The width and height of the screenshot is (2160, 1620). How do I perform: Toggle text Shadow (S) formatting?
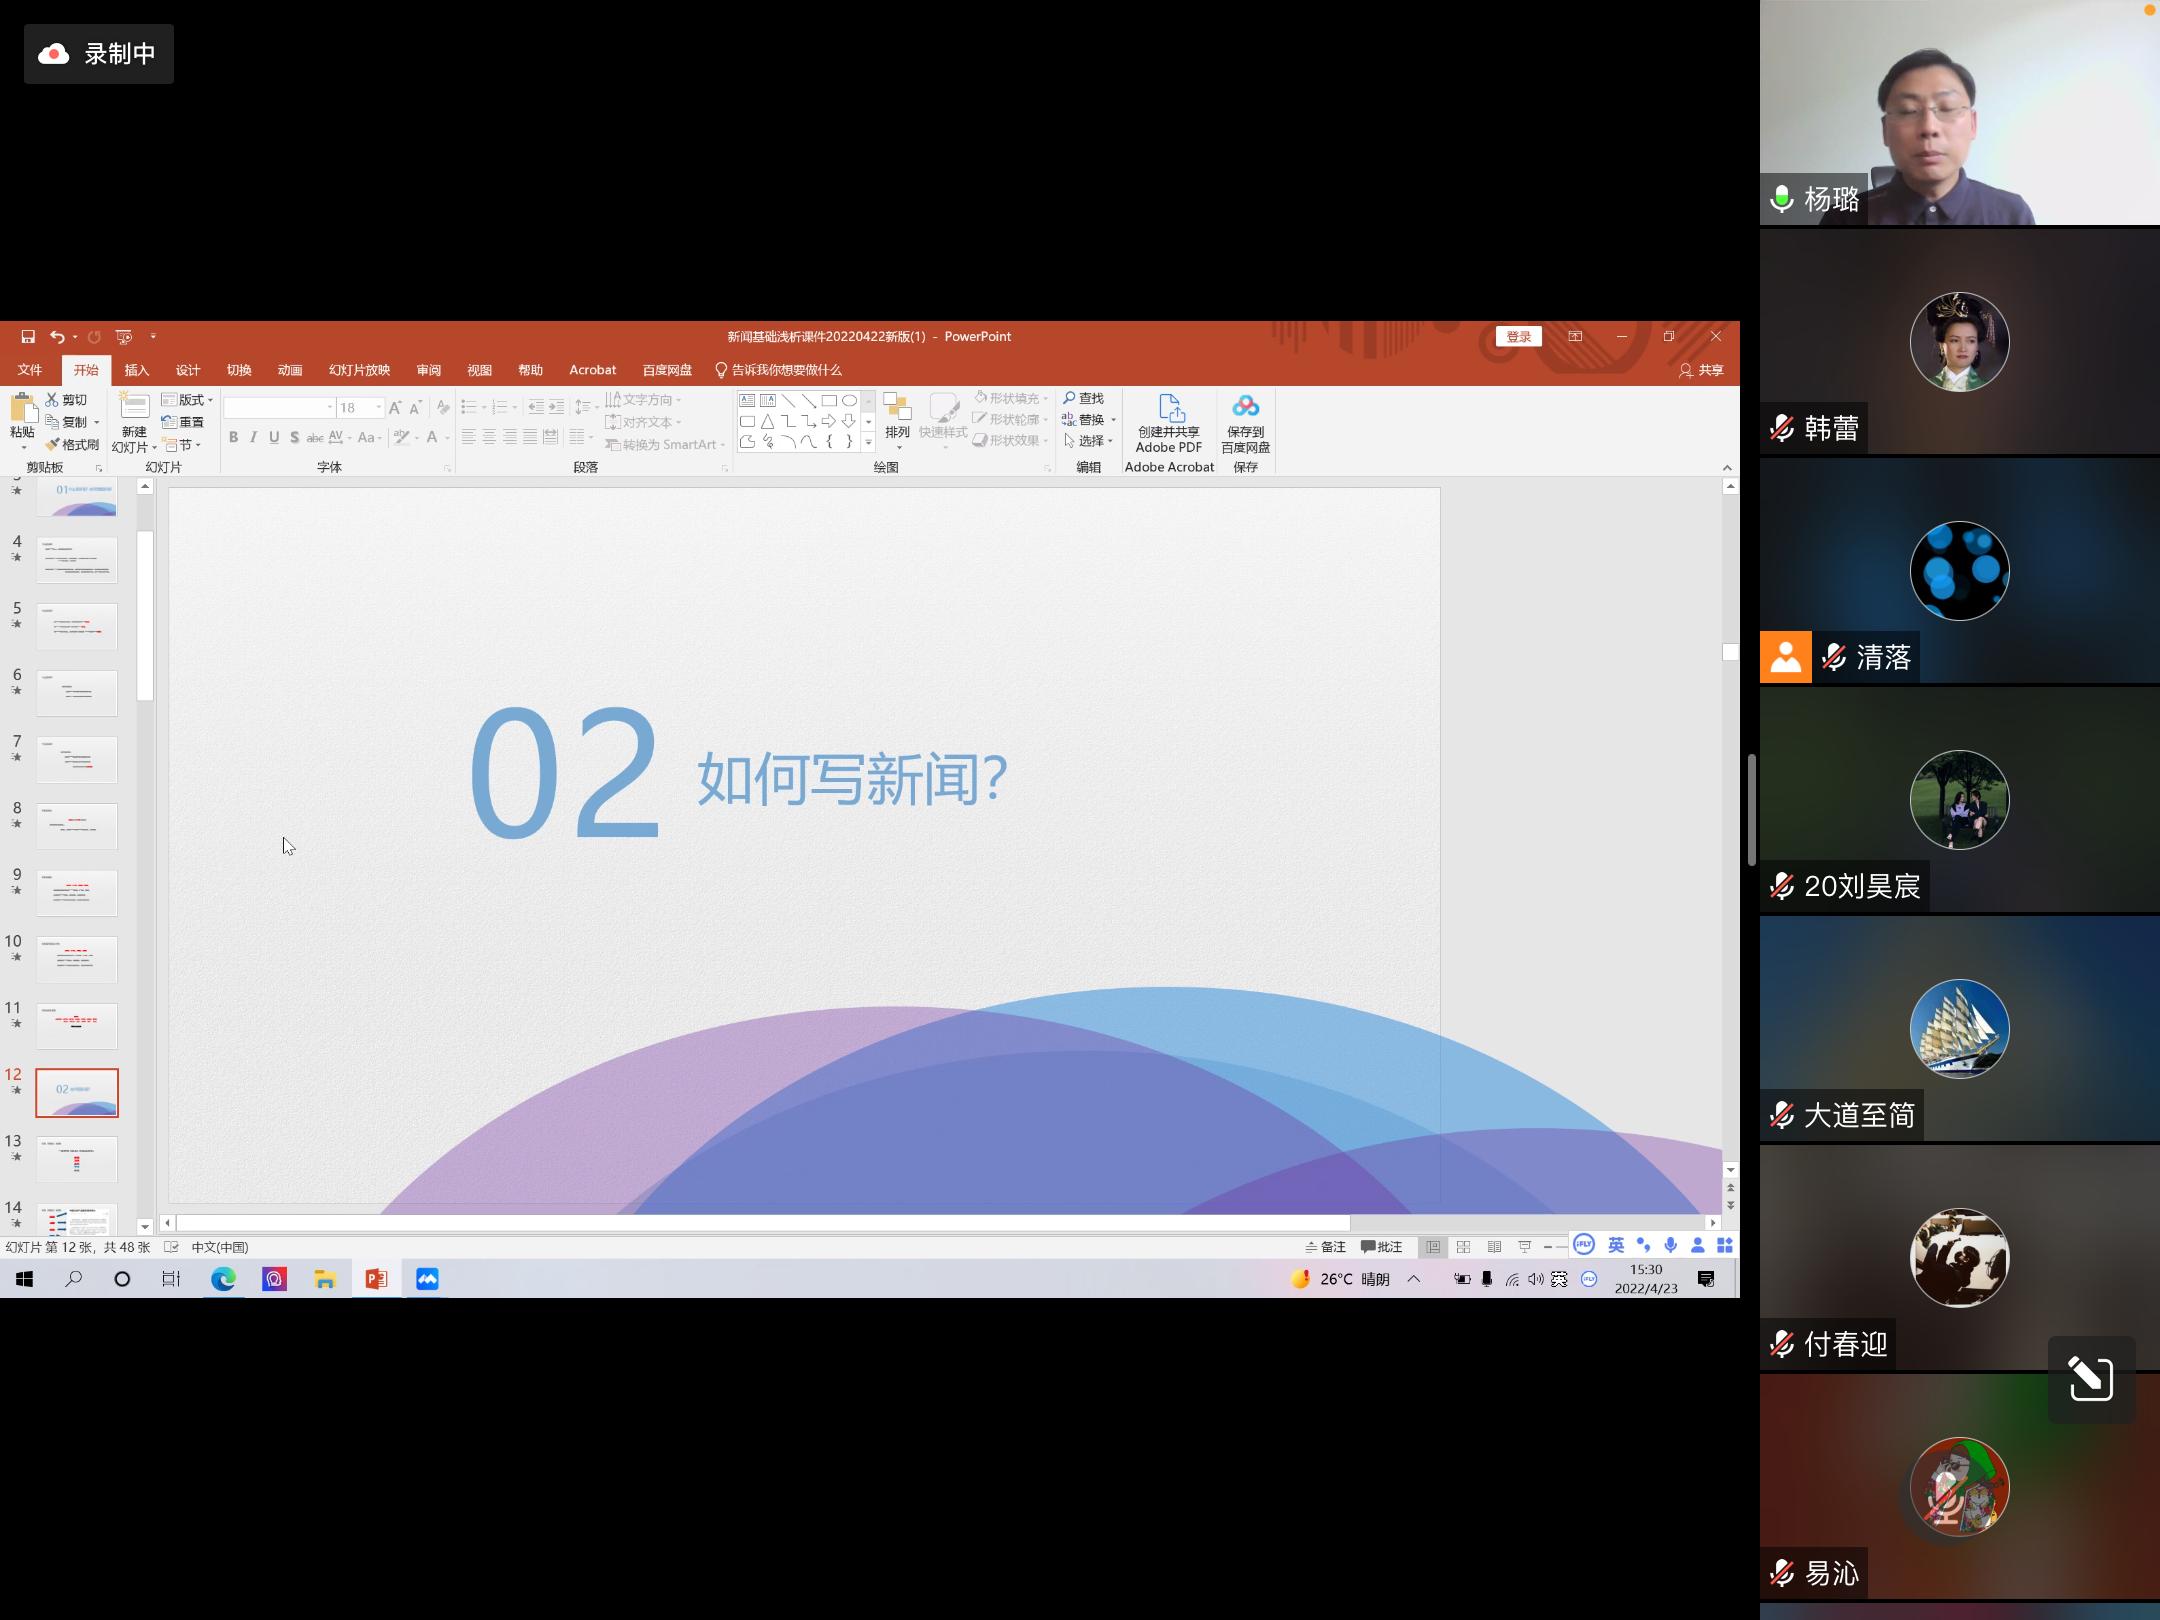coord(294,437)
